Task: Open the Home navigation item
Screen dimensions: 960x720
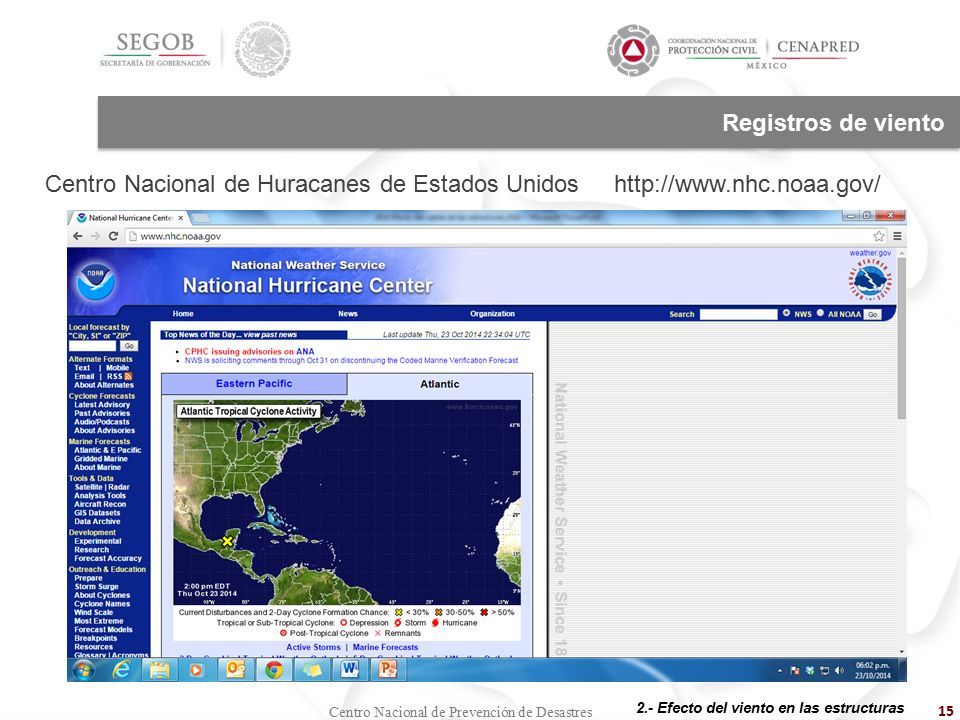Action: point(183,313)
